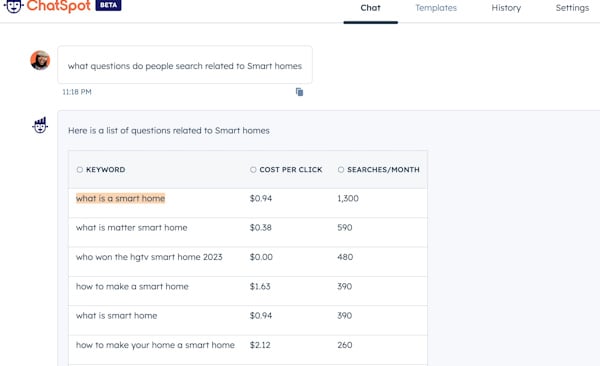Screen dimensions: 600x366
Task: Click the highlighted 'what is a smart home' keyword
Action: (x=121, y=198)
